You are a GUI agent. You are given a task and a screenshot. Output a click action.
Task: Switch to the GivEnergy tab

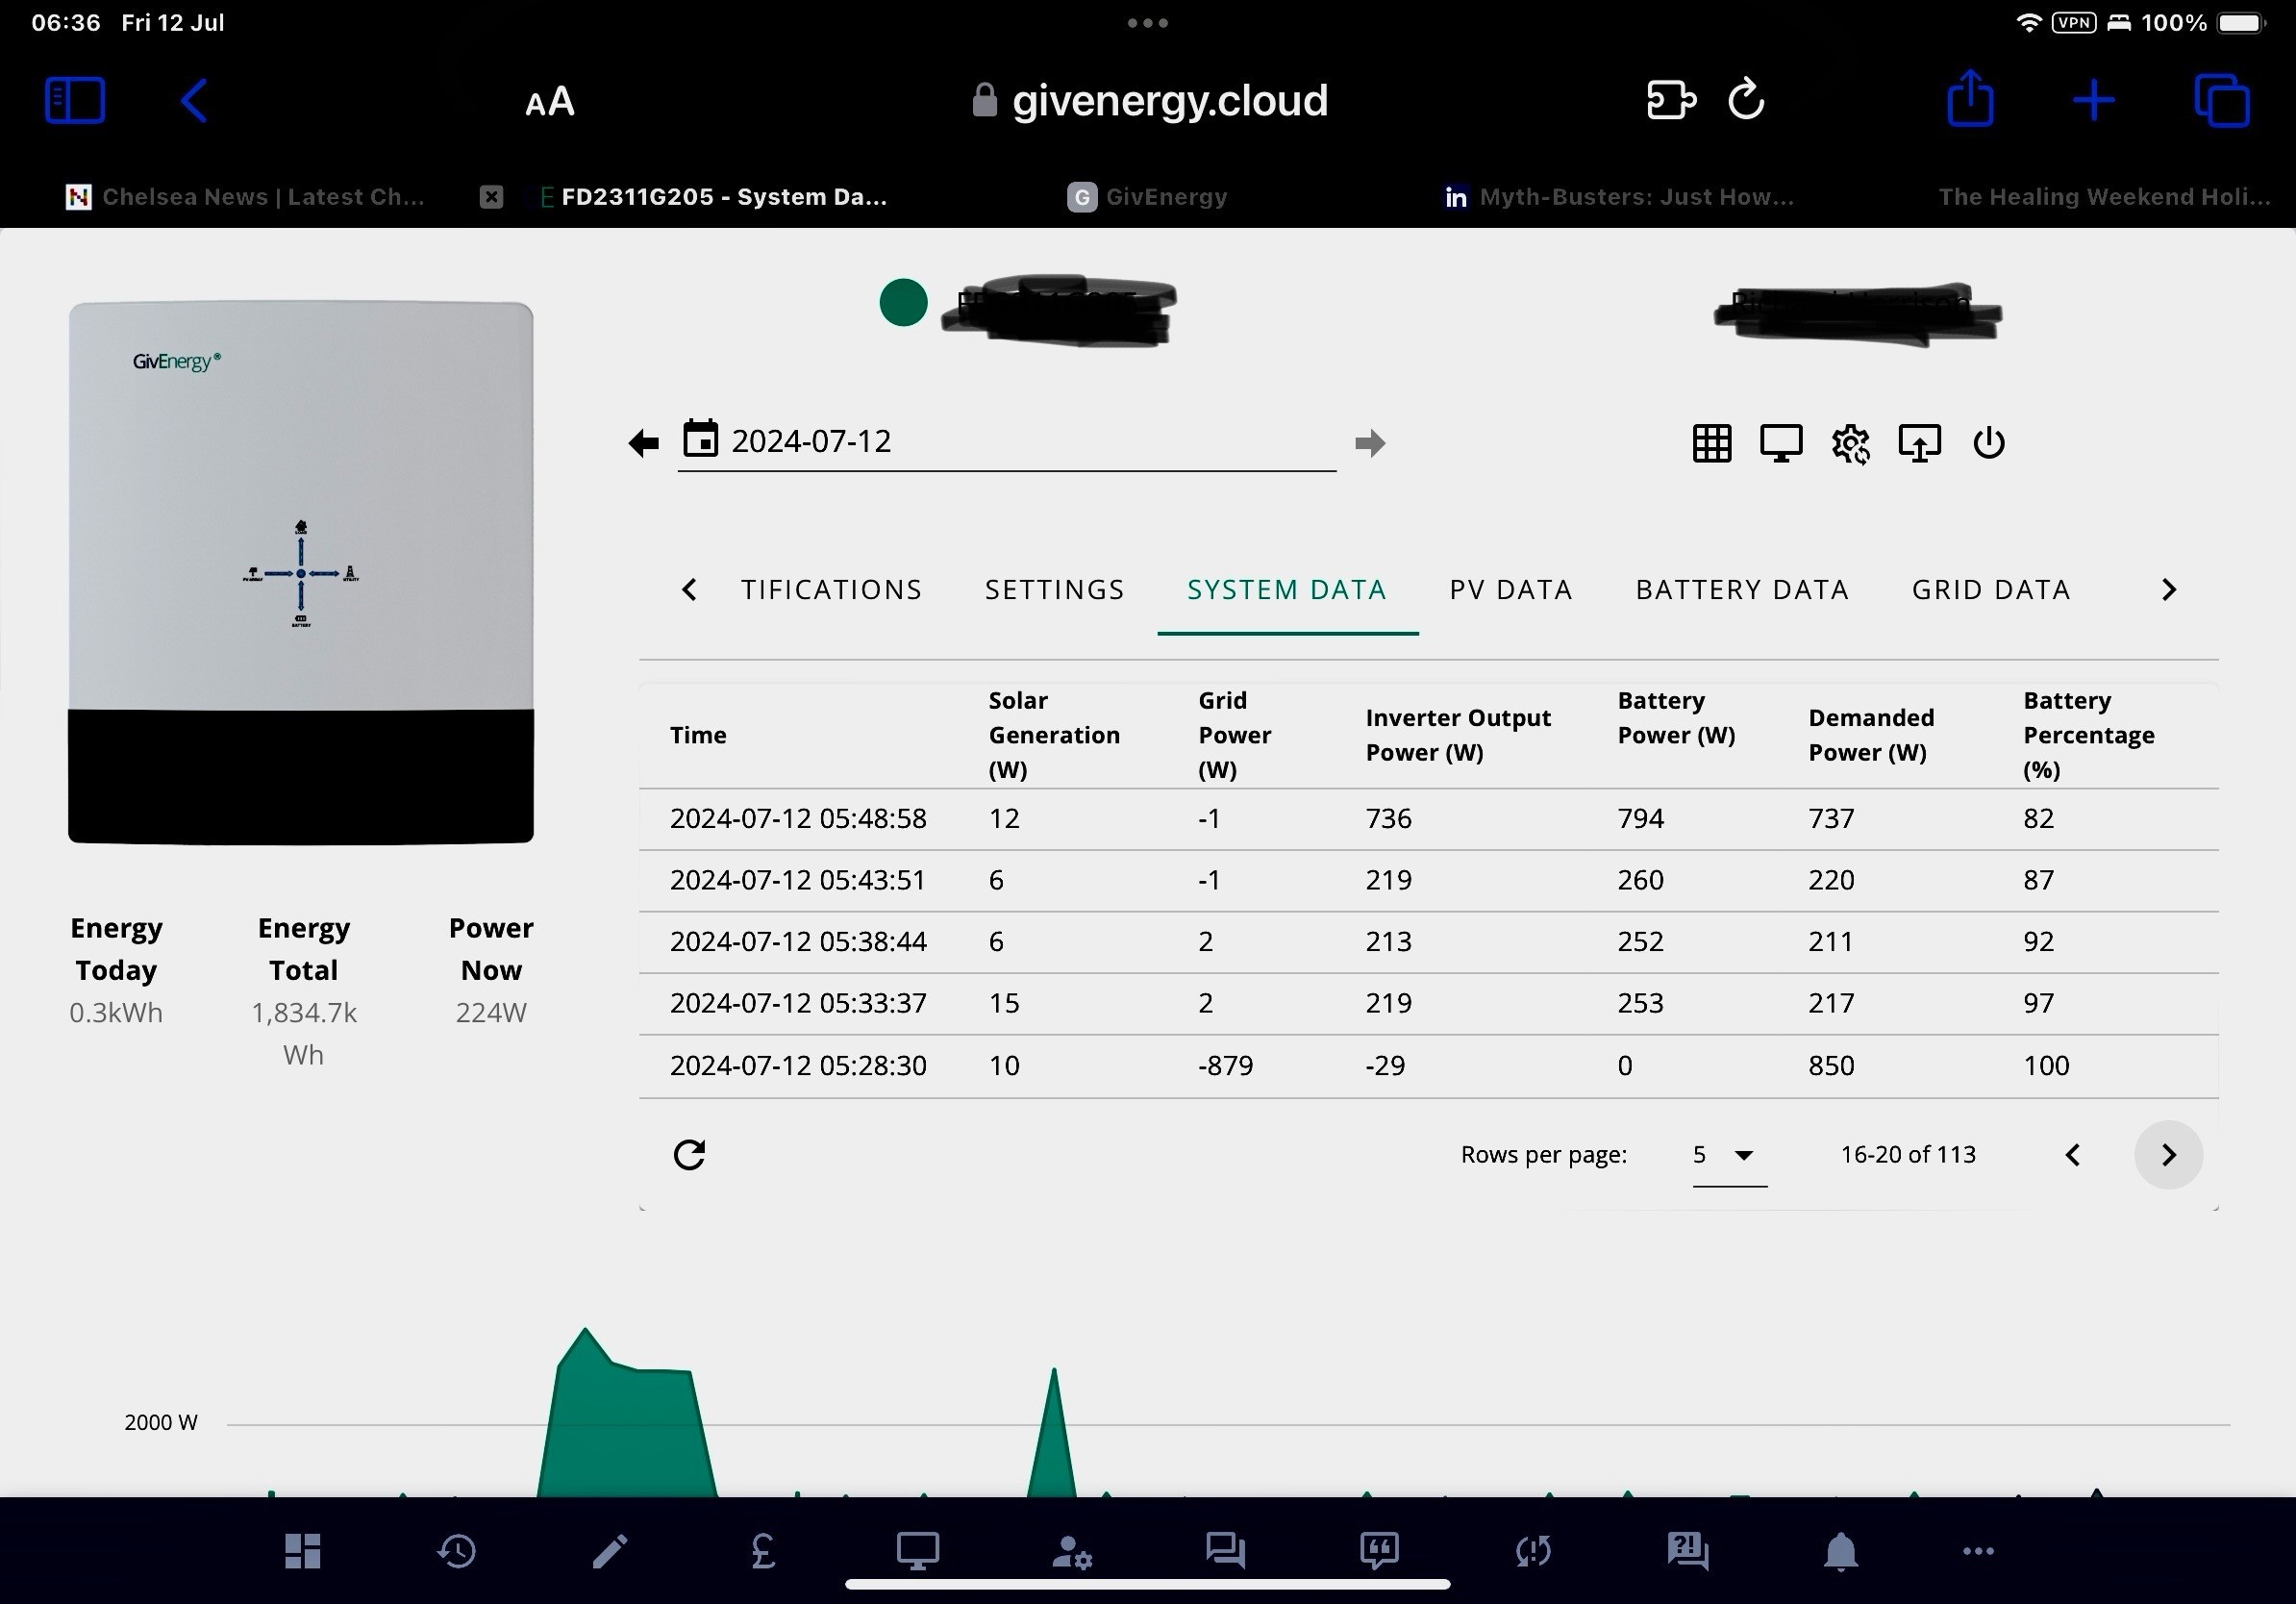click(1148, 197)
